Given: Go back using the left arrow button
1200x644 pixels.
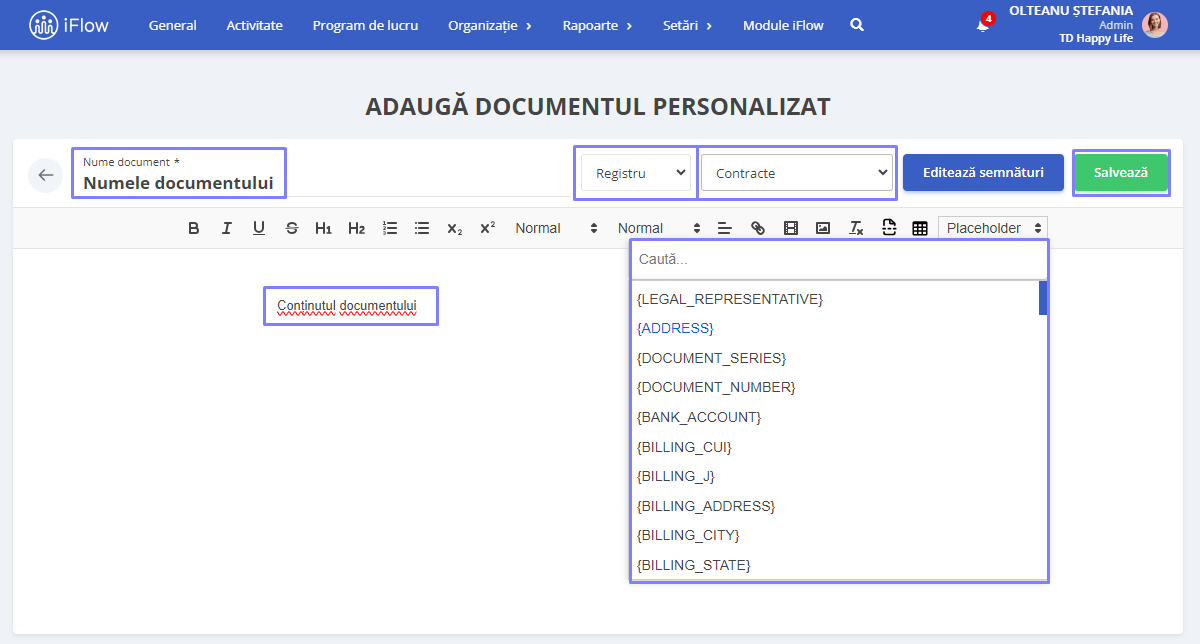Looking at the screenshot, I should point(45,175).
